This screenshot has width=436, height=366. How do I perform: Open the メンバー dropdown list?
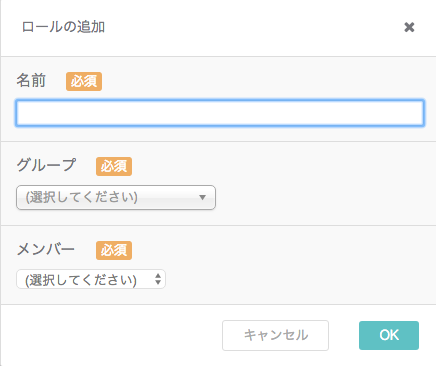tap(91, 279)
